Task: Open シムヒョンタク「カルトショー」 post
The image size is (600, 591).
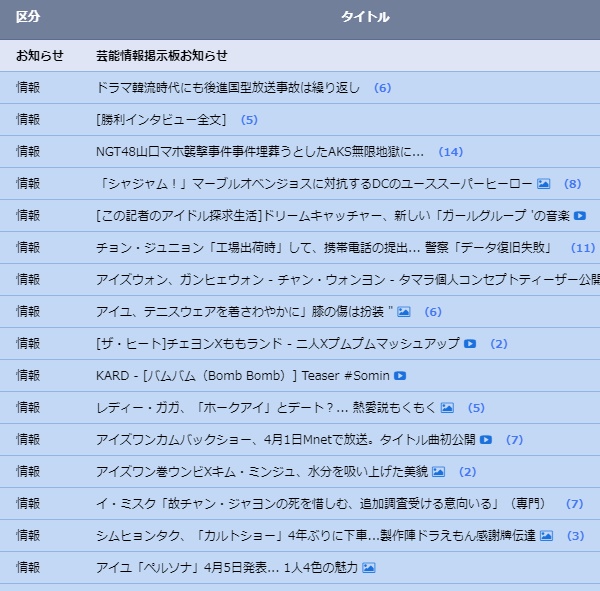Action: coord(316,535)
